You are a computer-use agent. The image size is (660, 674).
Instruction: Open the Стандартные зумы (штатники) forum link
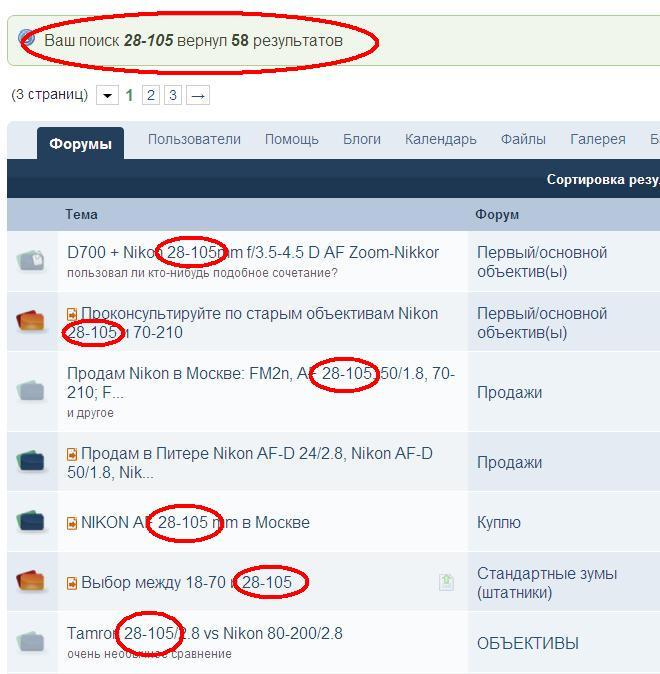[x=547, y=583]
